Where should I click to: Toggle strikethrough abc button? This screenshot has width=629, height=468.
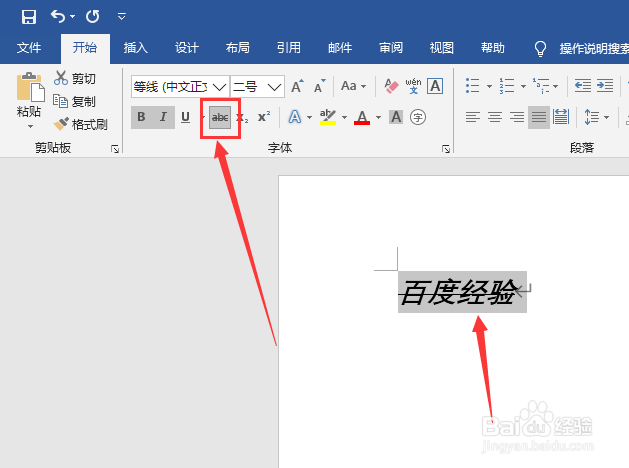click(x=220, y=118)
